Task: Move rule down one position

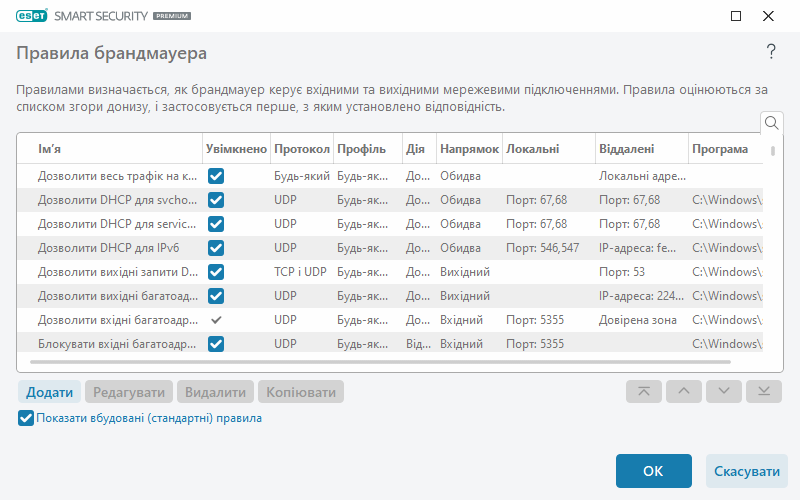Action: (723, 391)
